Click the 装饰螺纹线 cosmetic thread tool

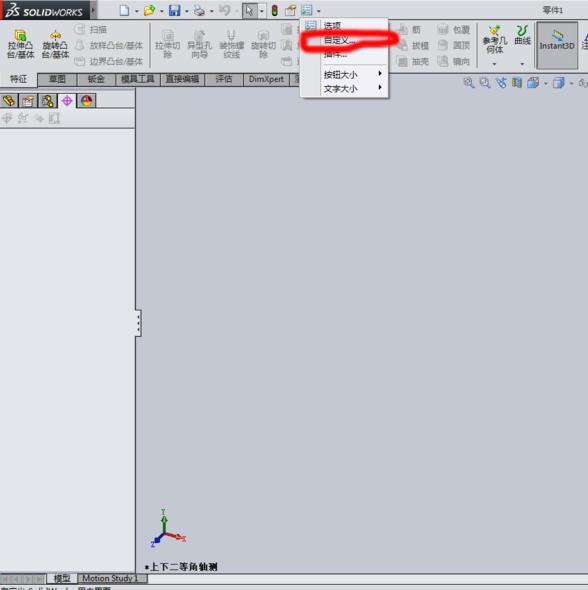232,44
